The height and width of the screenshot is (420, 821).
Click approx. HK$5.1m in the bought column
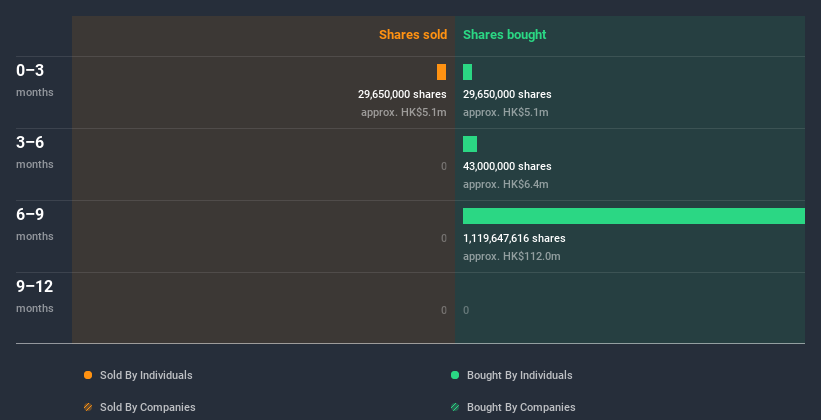click(x=506, y=112)
